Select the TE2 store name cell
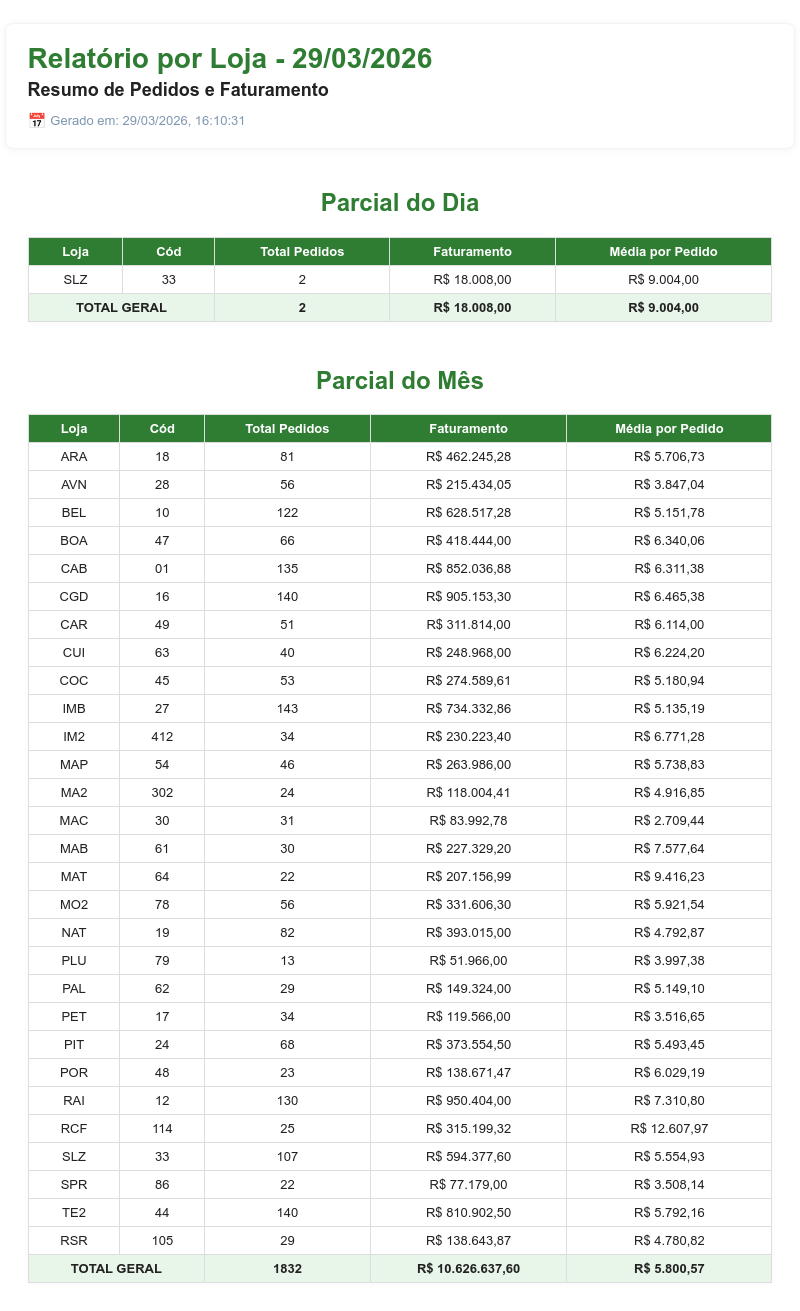Viewport: 800px width, 1311px height. [74, 1213]
